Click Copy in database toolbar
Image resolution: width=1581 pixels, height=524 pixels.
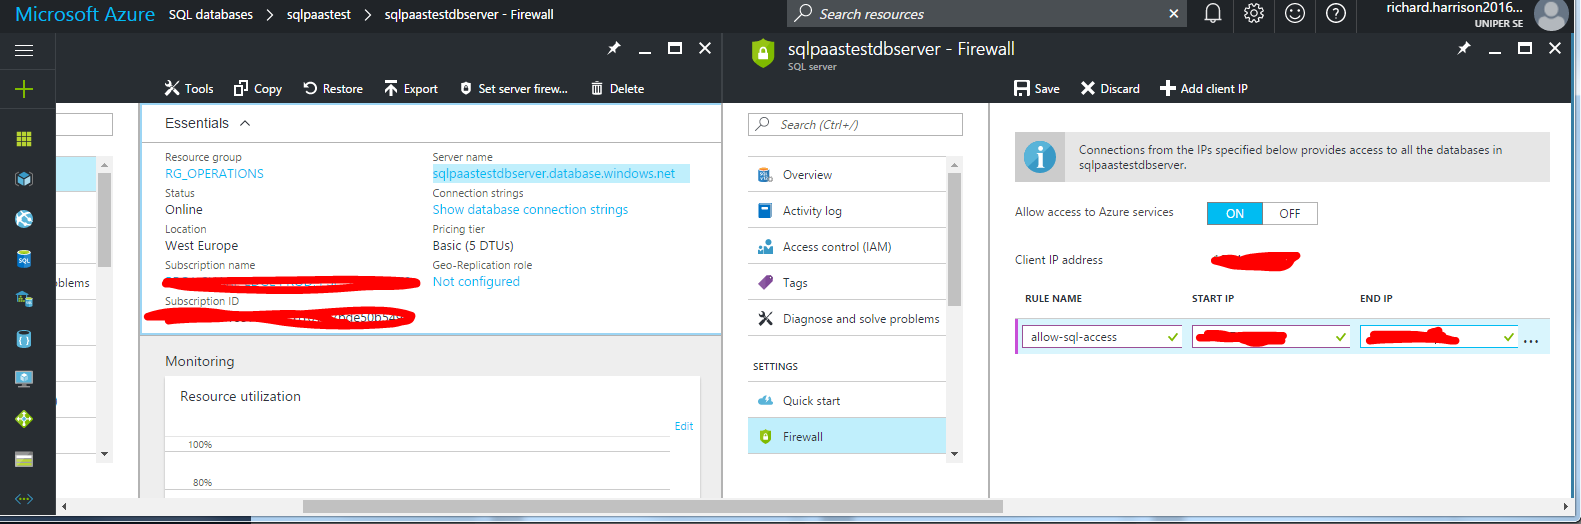(258, 89)
